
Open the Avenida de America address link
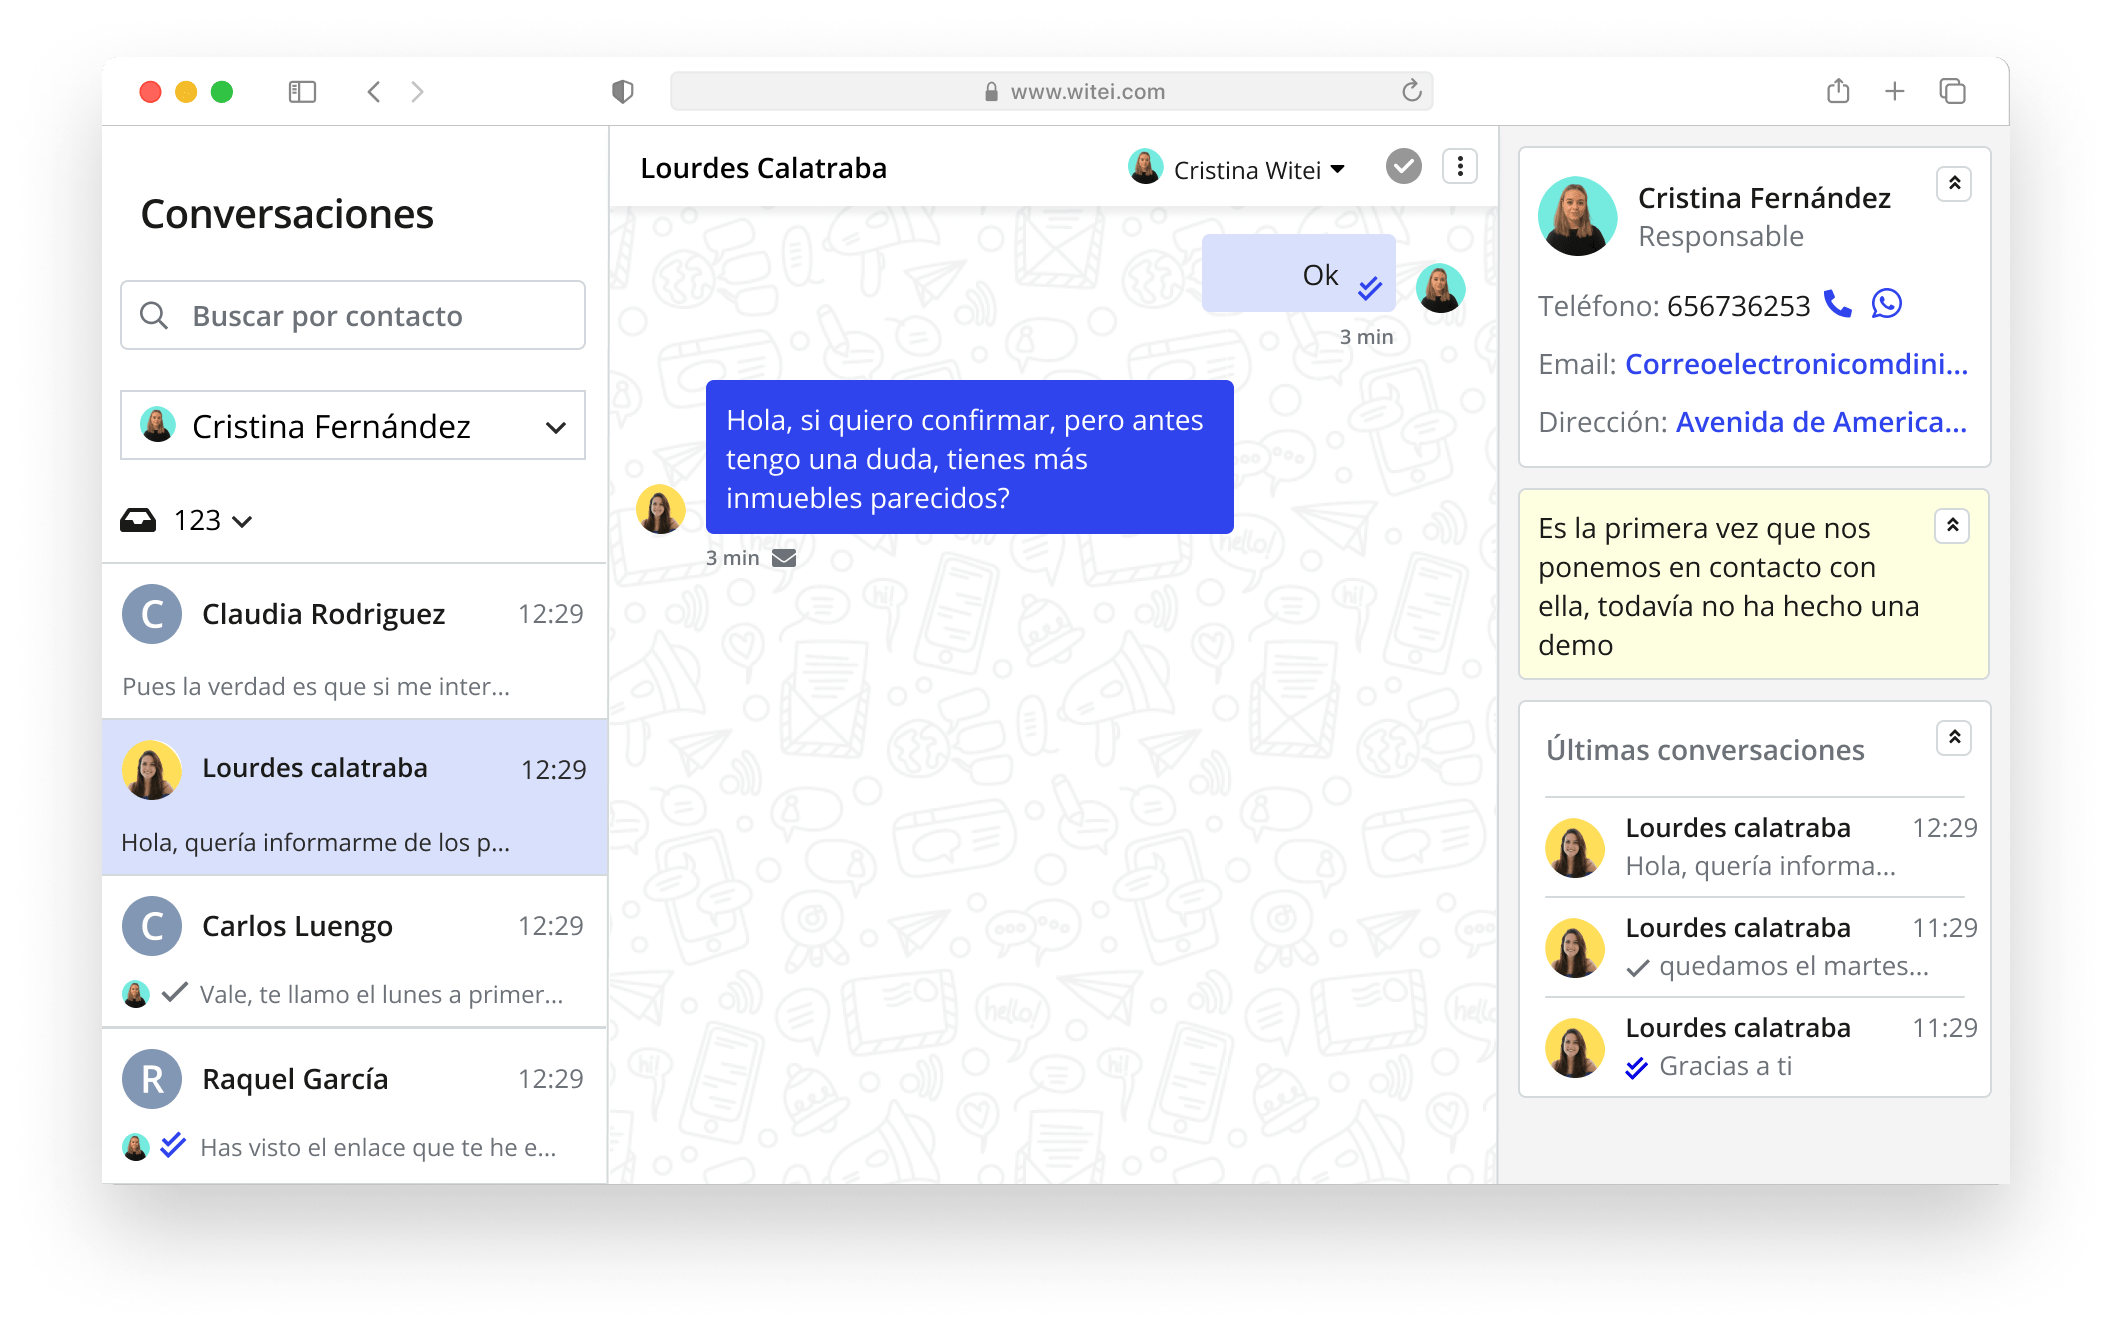click(x=1818, y=421)
